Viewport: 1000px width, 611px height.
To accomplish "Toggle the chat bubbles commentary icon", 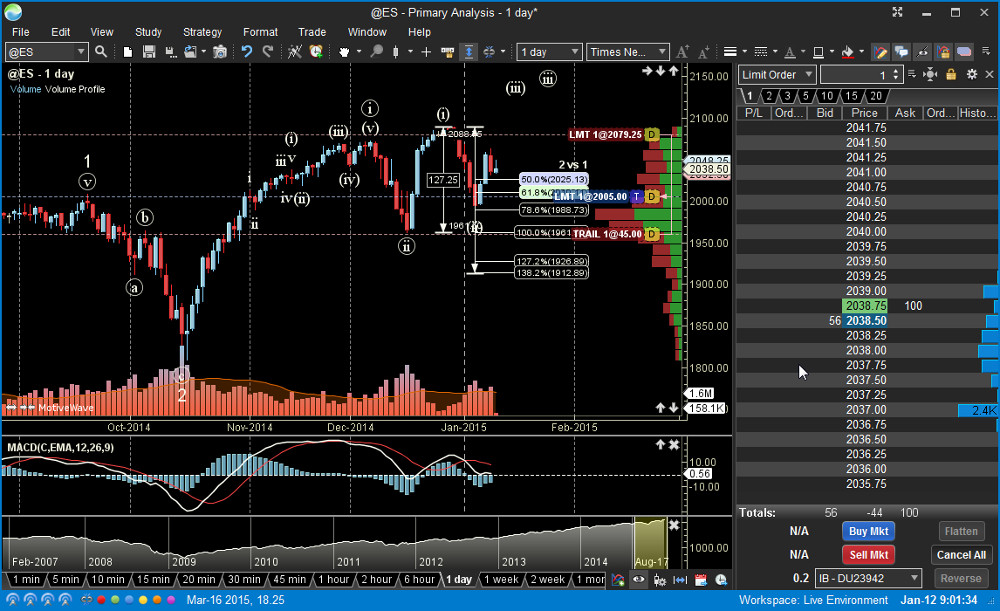I will click(x=901, y=52).
